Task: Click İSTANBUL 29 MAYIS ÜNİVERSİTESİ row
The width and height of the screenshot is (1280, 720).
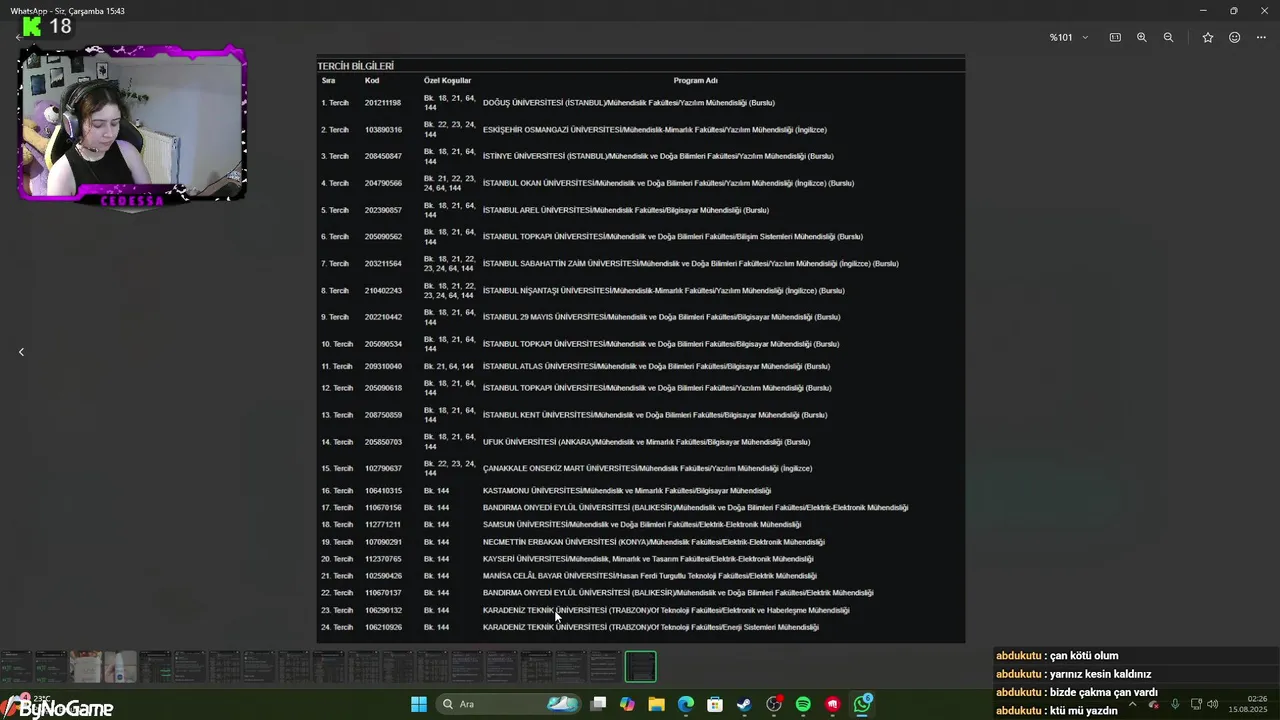Action: tap(661, 317)
